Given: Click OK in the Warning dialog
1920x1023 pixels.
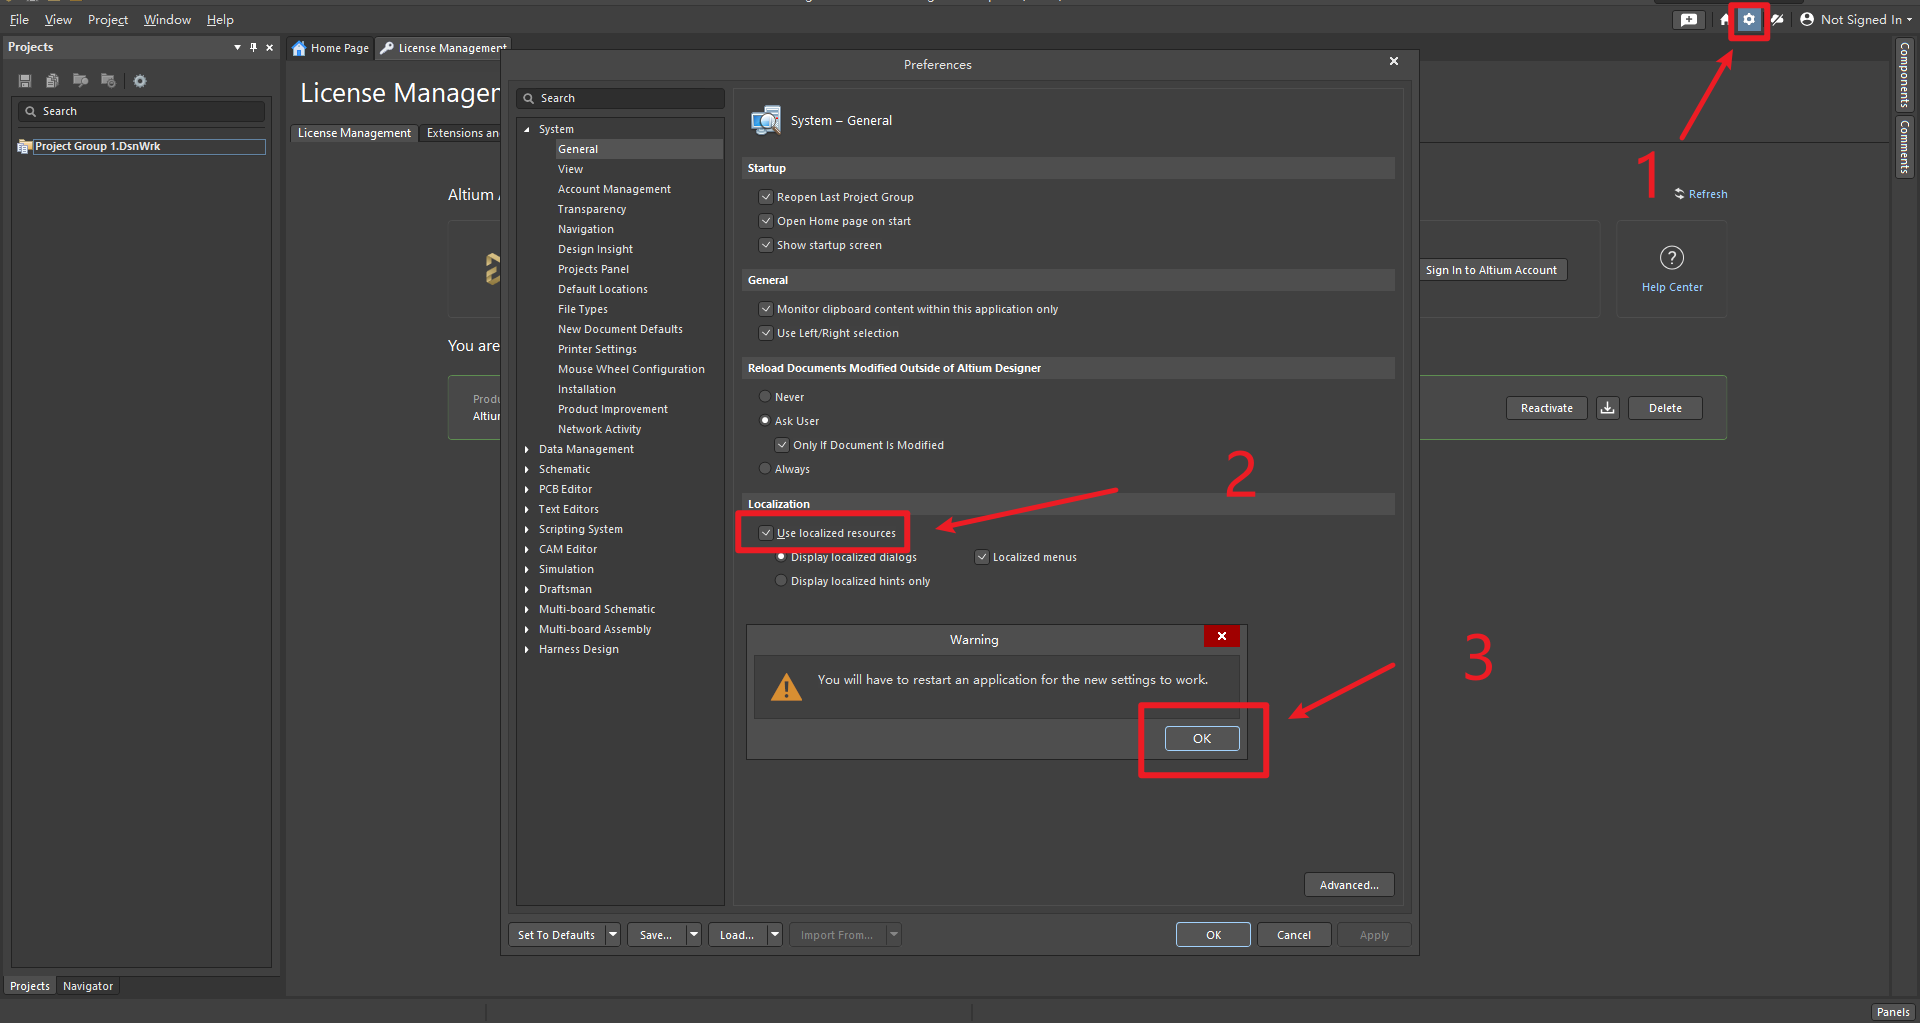Looking at the screenshot, I should pos(1202,738).
